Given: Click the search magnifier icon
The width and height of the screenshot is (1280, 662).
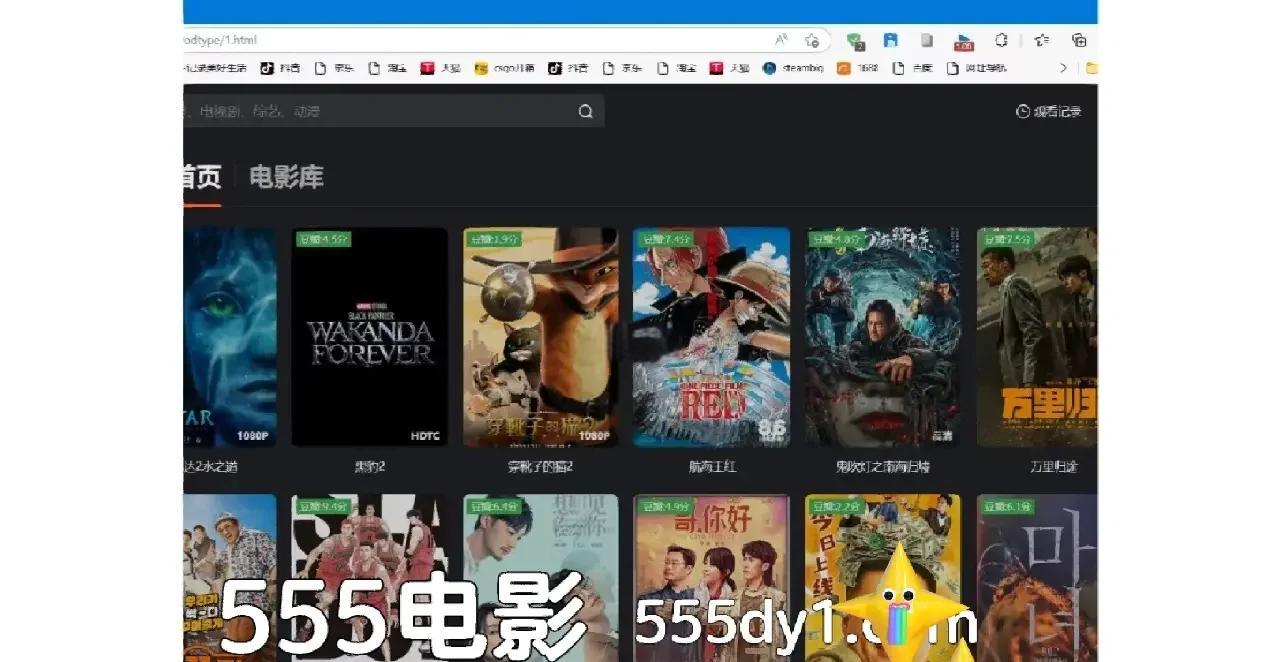Looking at the screenshot, I should [586, 111].
